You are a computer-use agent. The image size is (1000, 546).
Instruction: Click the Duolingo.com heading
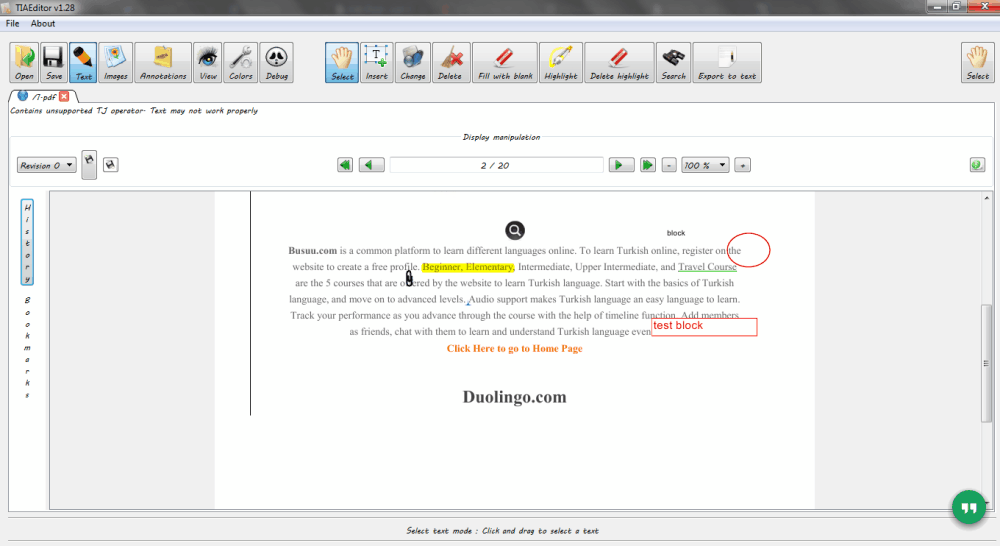(515, 397)
